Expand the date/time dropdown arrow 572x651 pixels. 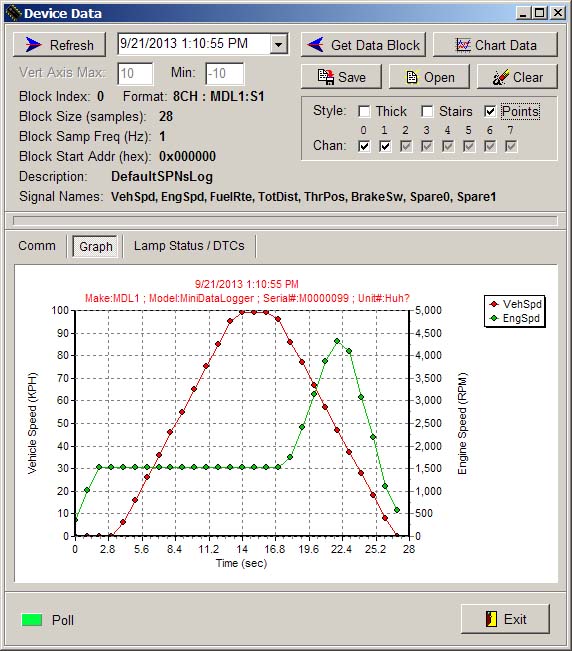coord(279,44)
